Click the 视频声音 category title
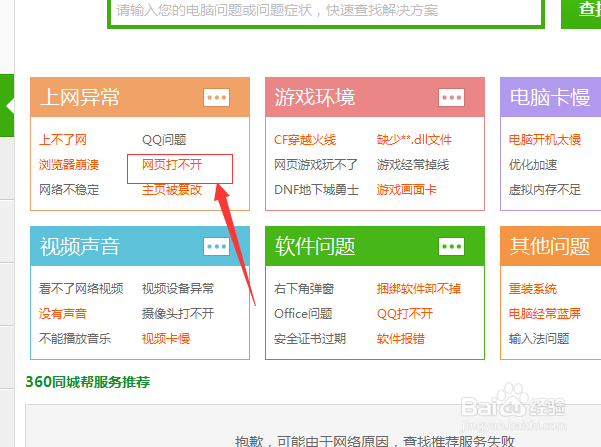Viewport: 601px width, 447px height. [80, 247]
